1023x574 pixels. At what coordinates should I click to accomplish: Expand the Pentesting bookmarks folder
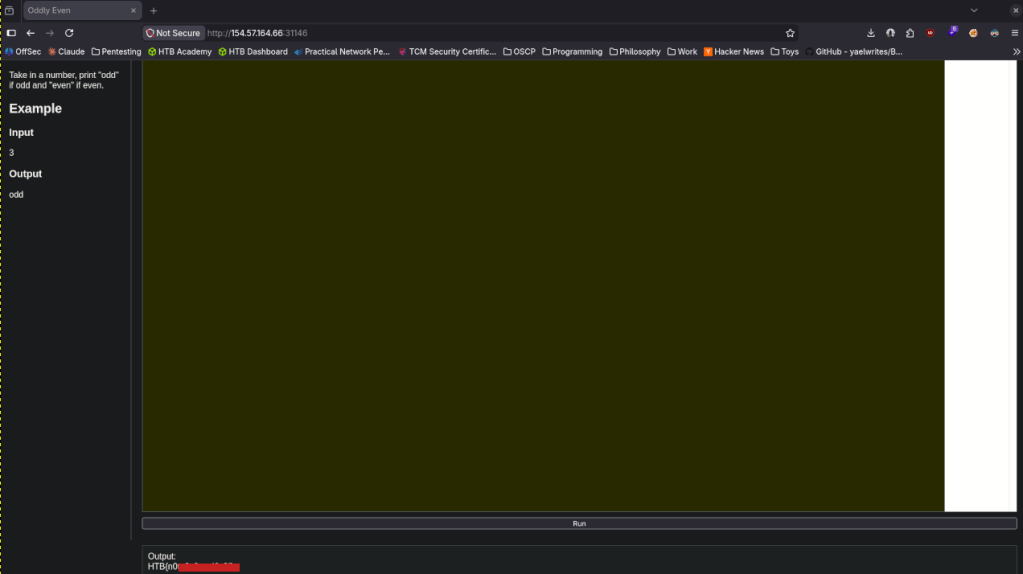(116, 52)
